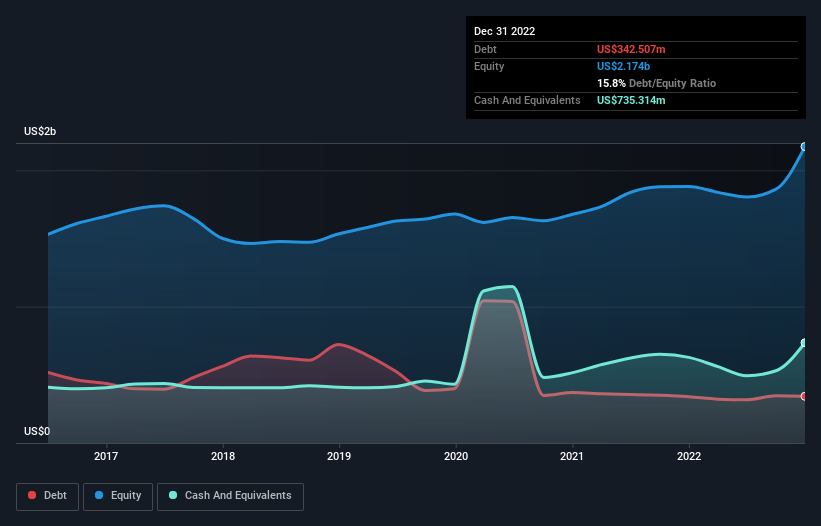This screenshot has height=526, width=821.
Task: Click the US$2.174b equity value
Action: coord(623,66)
